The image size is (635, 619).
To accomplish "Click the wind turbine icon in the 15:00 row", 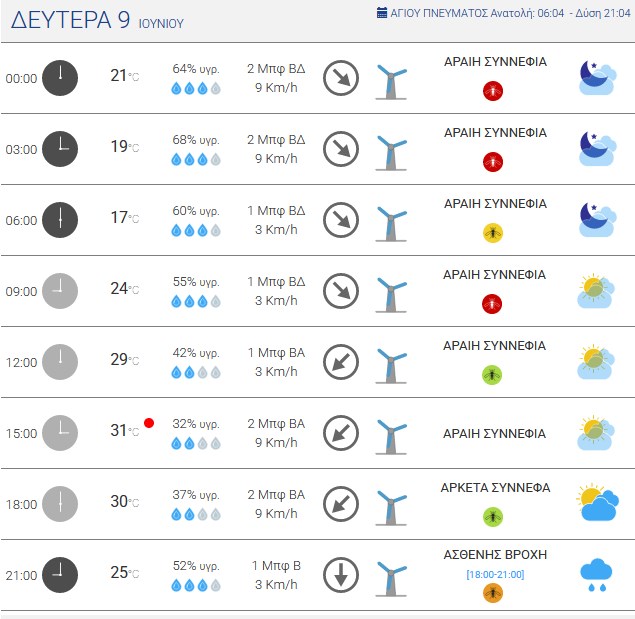I will pos(391,437).
